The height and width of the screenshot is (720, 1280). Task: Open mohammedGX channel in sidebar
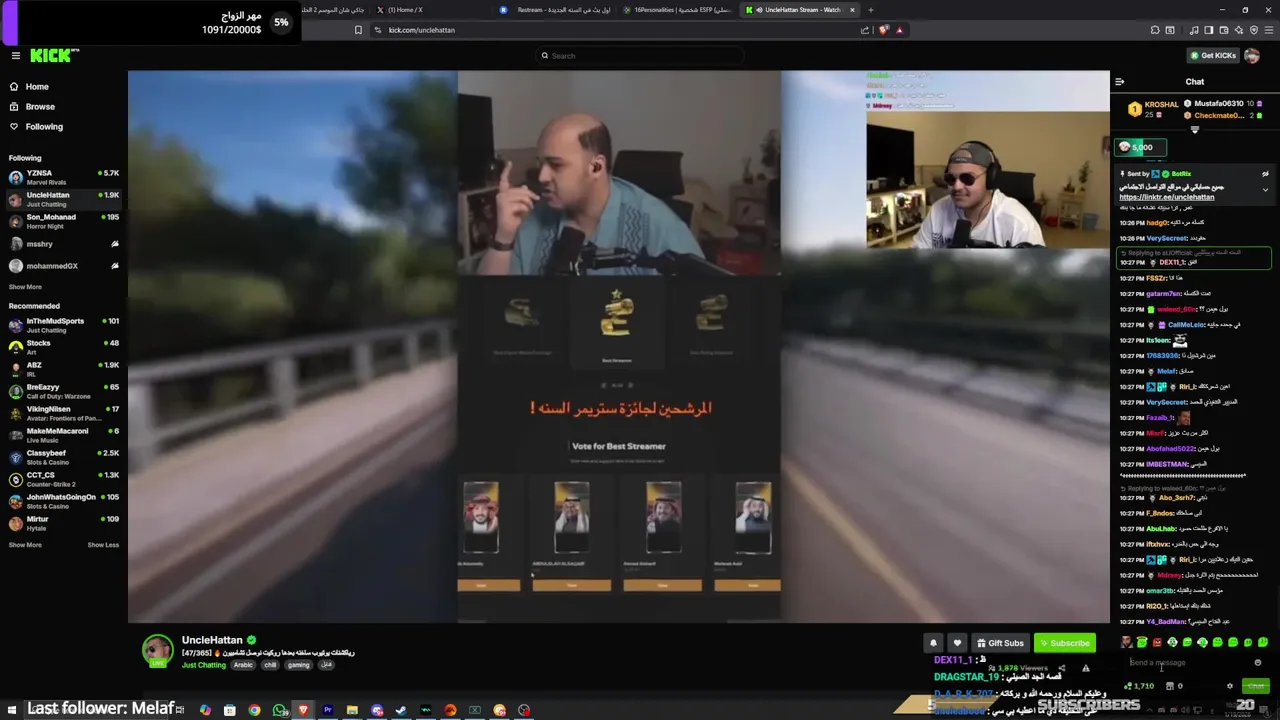click(64, 266)
